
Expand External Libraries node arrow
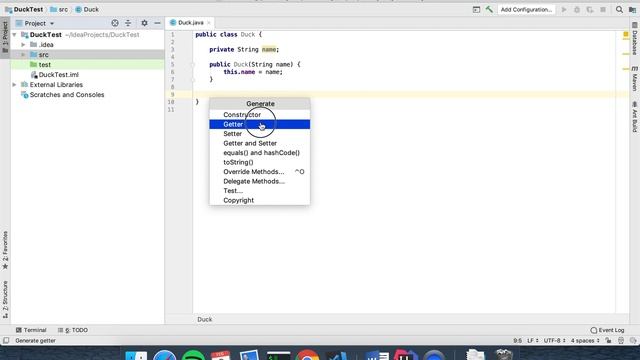(15, 84)
